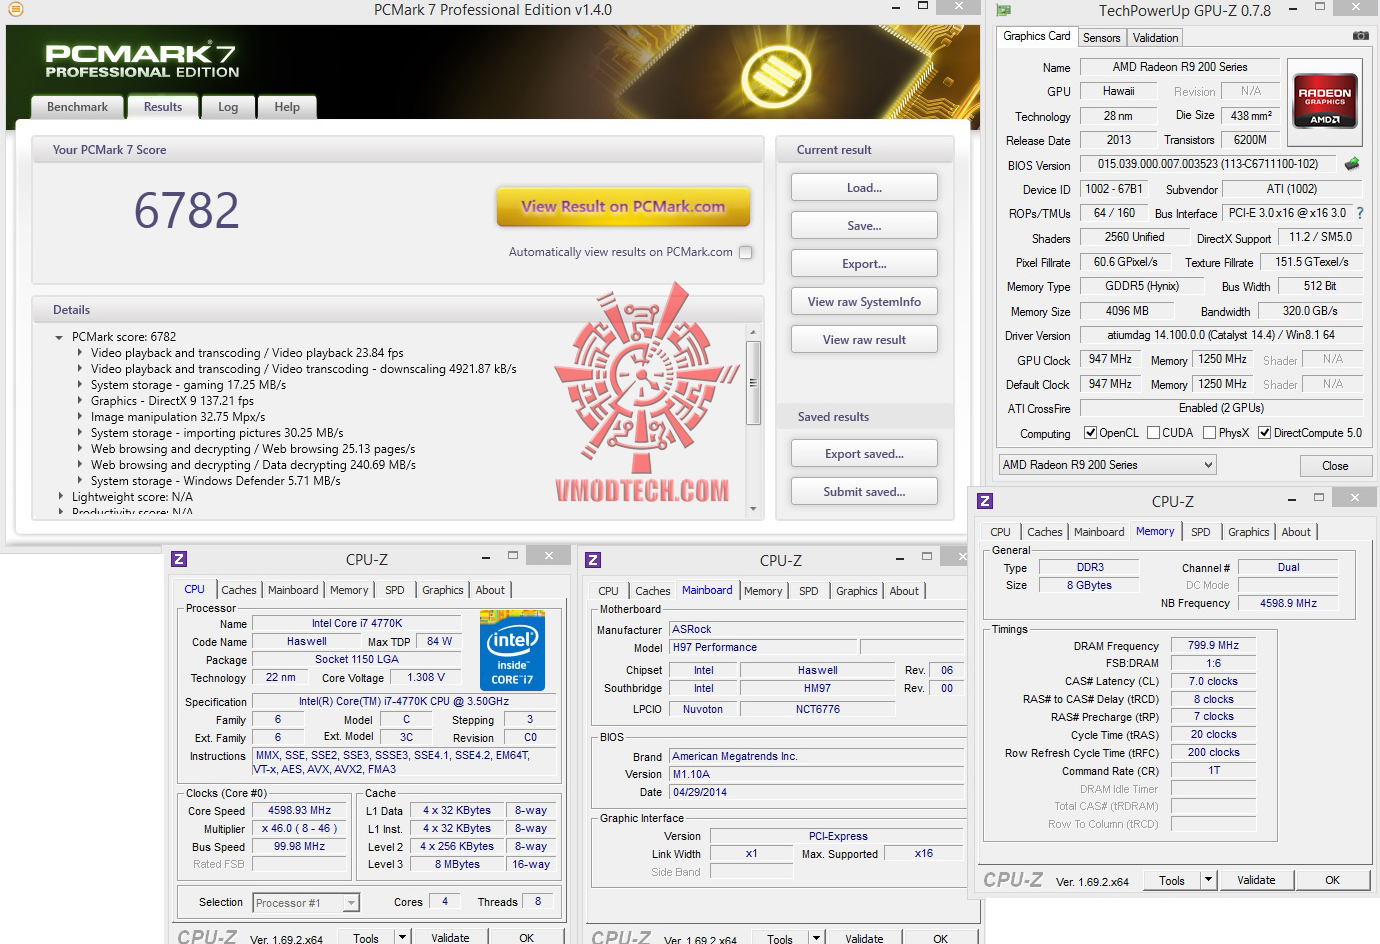The height and width of the screenshot is (944, 1380).
Task: Open the Processor #1 selection dropdown
Action: coord(306,903)
